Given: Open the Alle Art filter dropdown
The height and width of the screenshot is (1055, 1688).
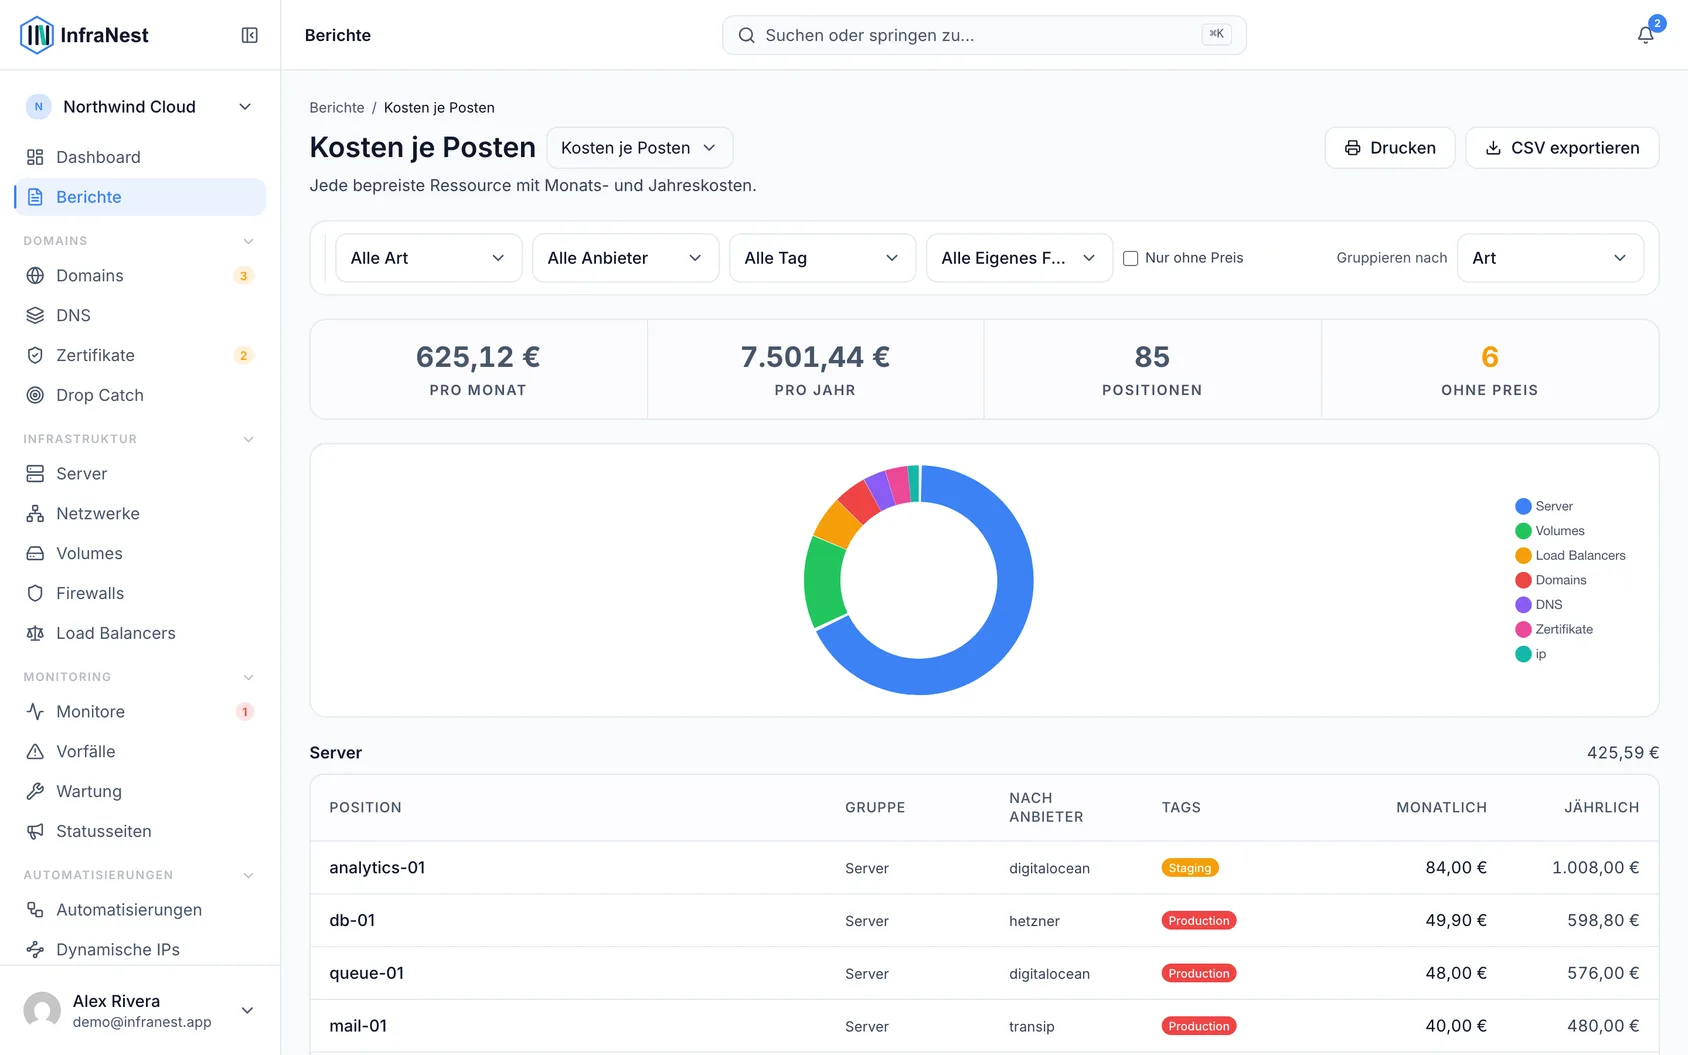Looking at the screenshot, I should click(x=428, y=258).
